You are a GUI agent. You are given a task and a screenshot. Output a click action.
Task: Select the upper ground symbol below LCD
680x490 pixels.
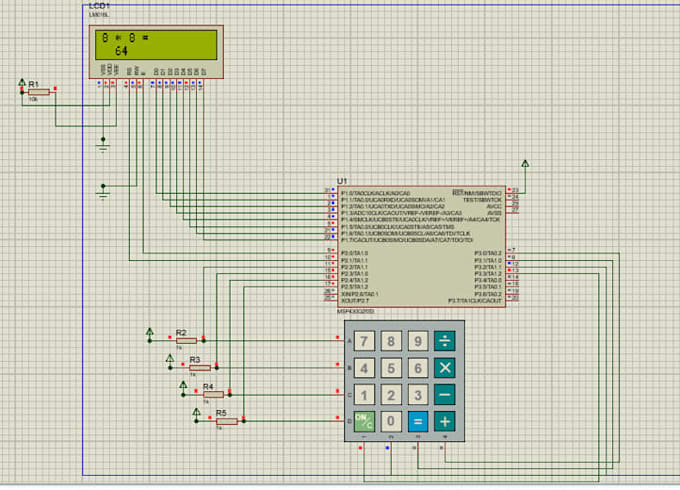tap(103, 146)
